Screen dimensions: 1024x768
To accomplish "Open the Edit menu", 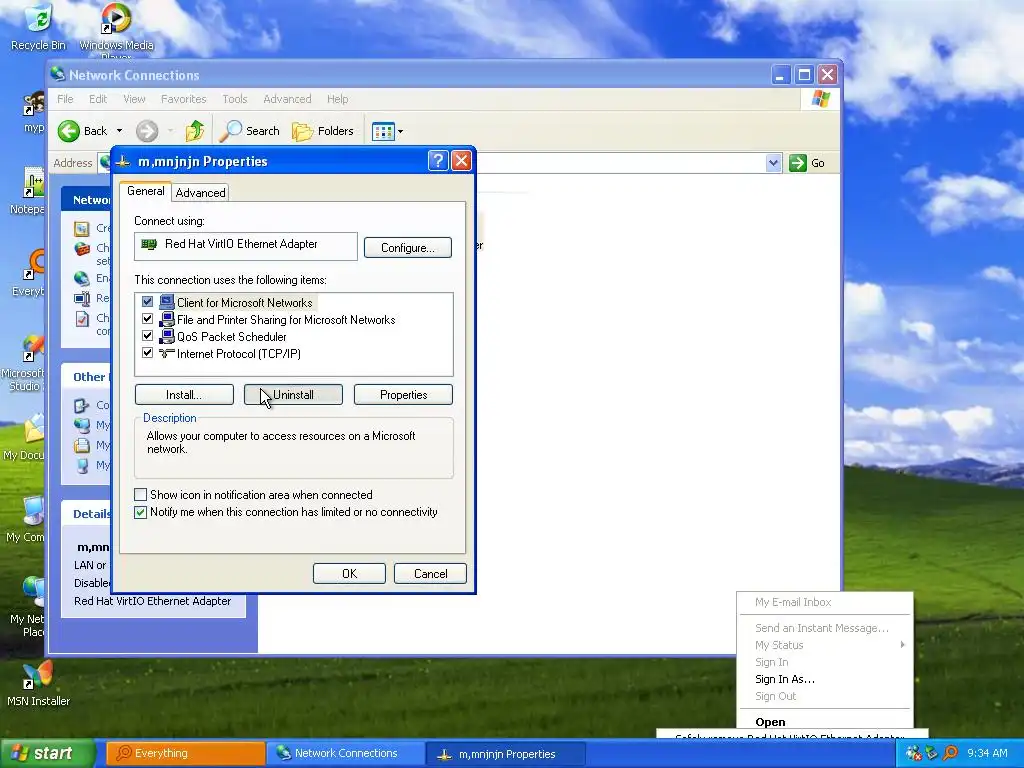I will click(x=98, y=99).
